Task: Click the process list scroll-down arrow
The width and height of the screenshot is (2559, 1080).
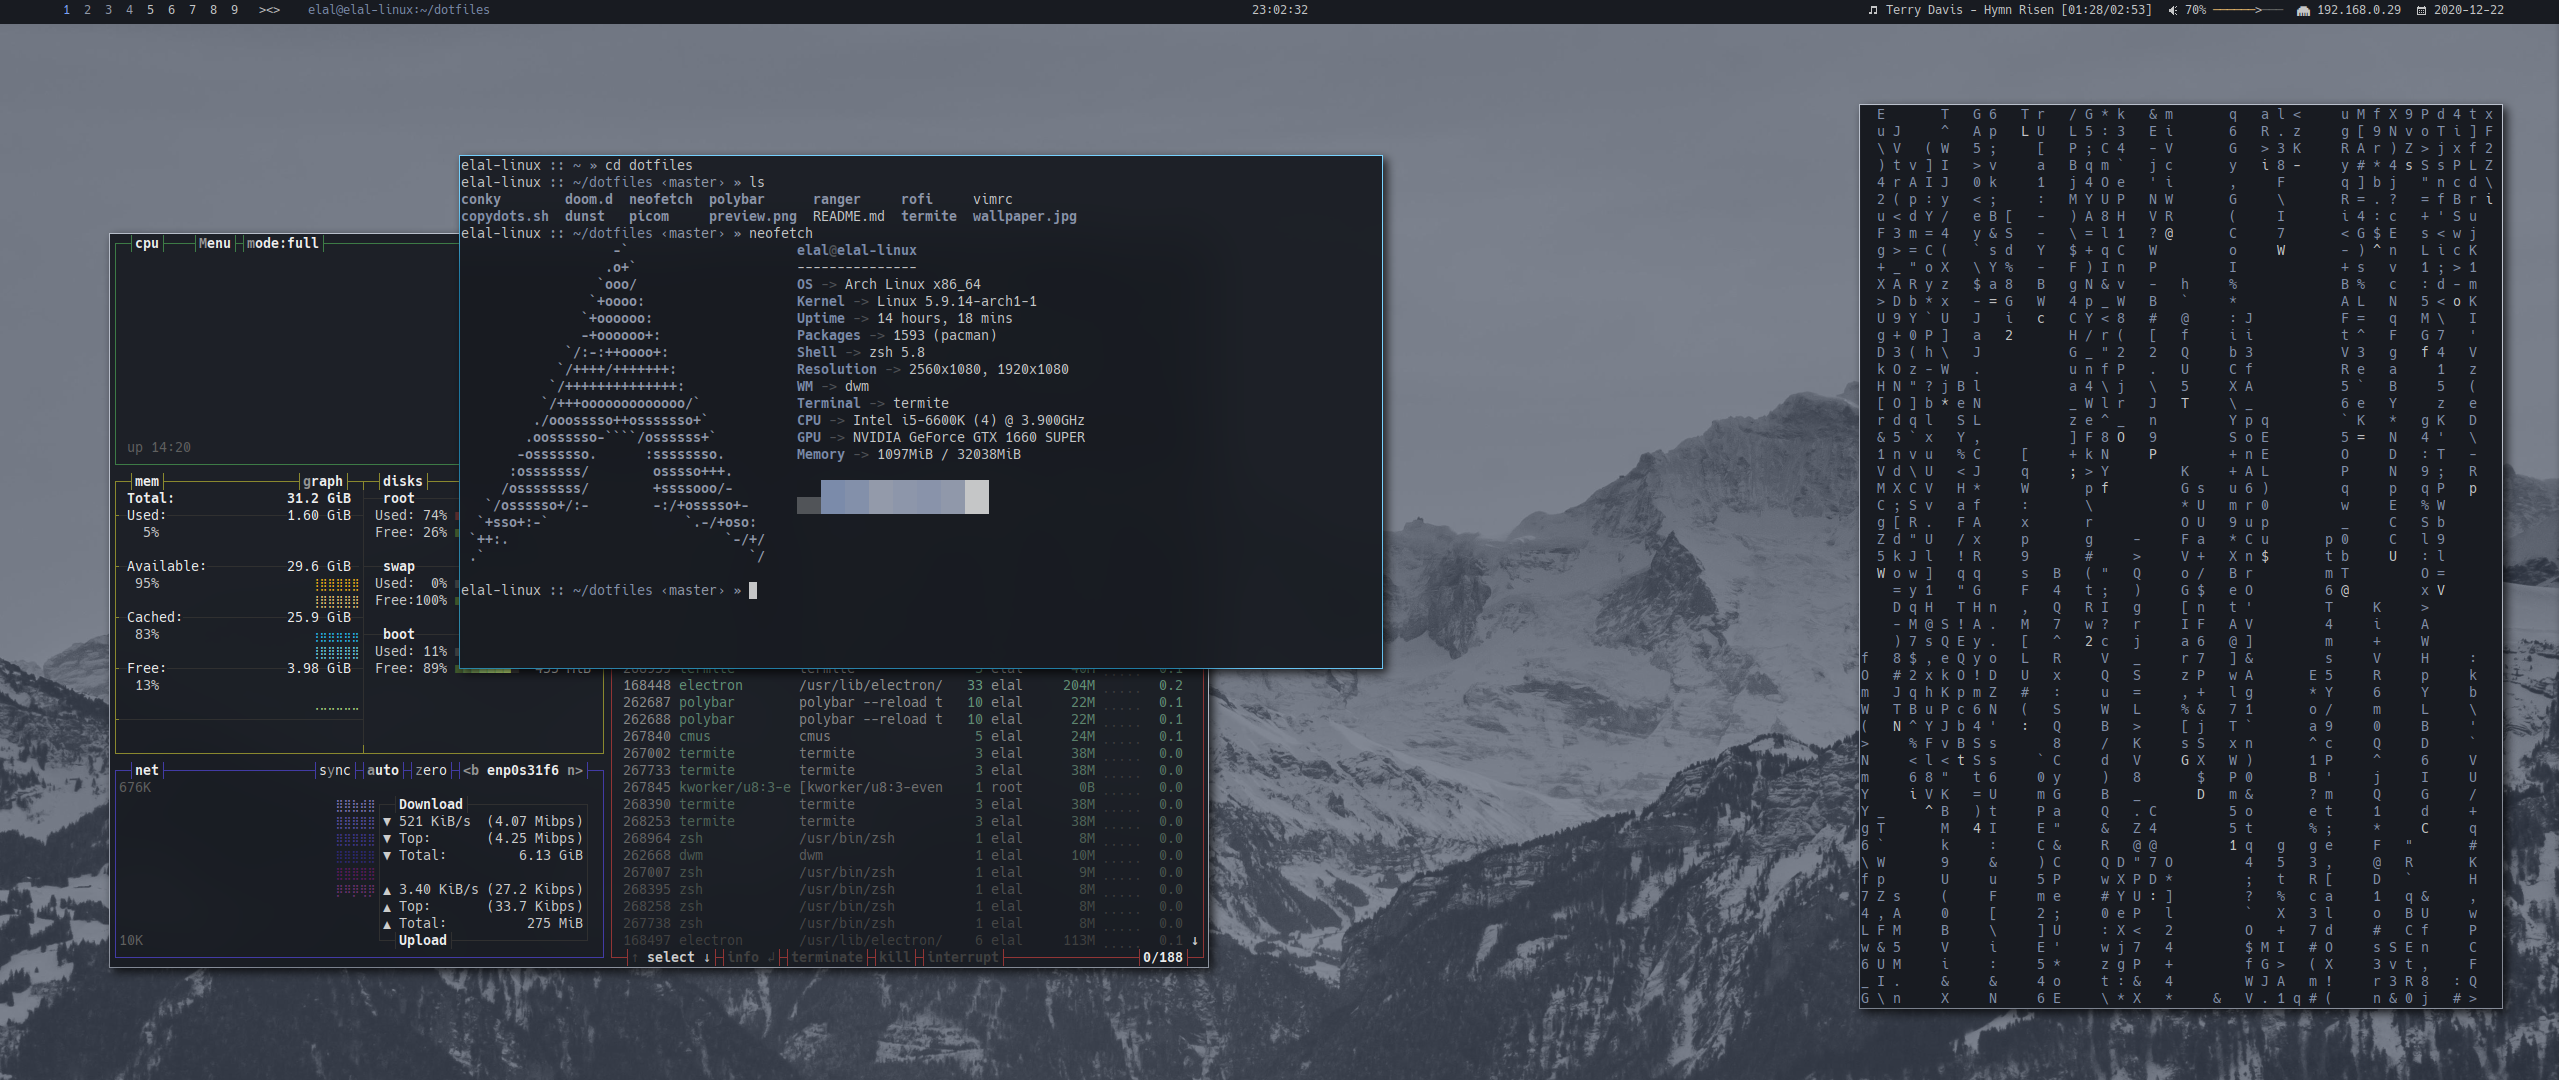Action: click(1194, 940)
